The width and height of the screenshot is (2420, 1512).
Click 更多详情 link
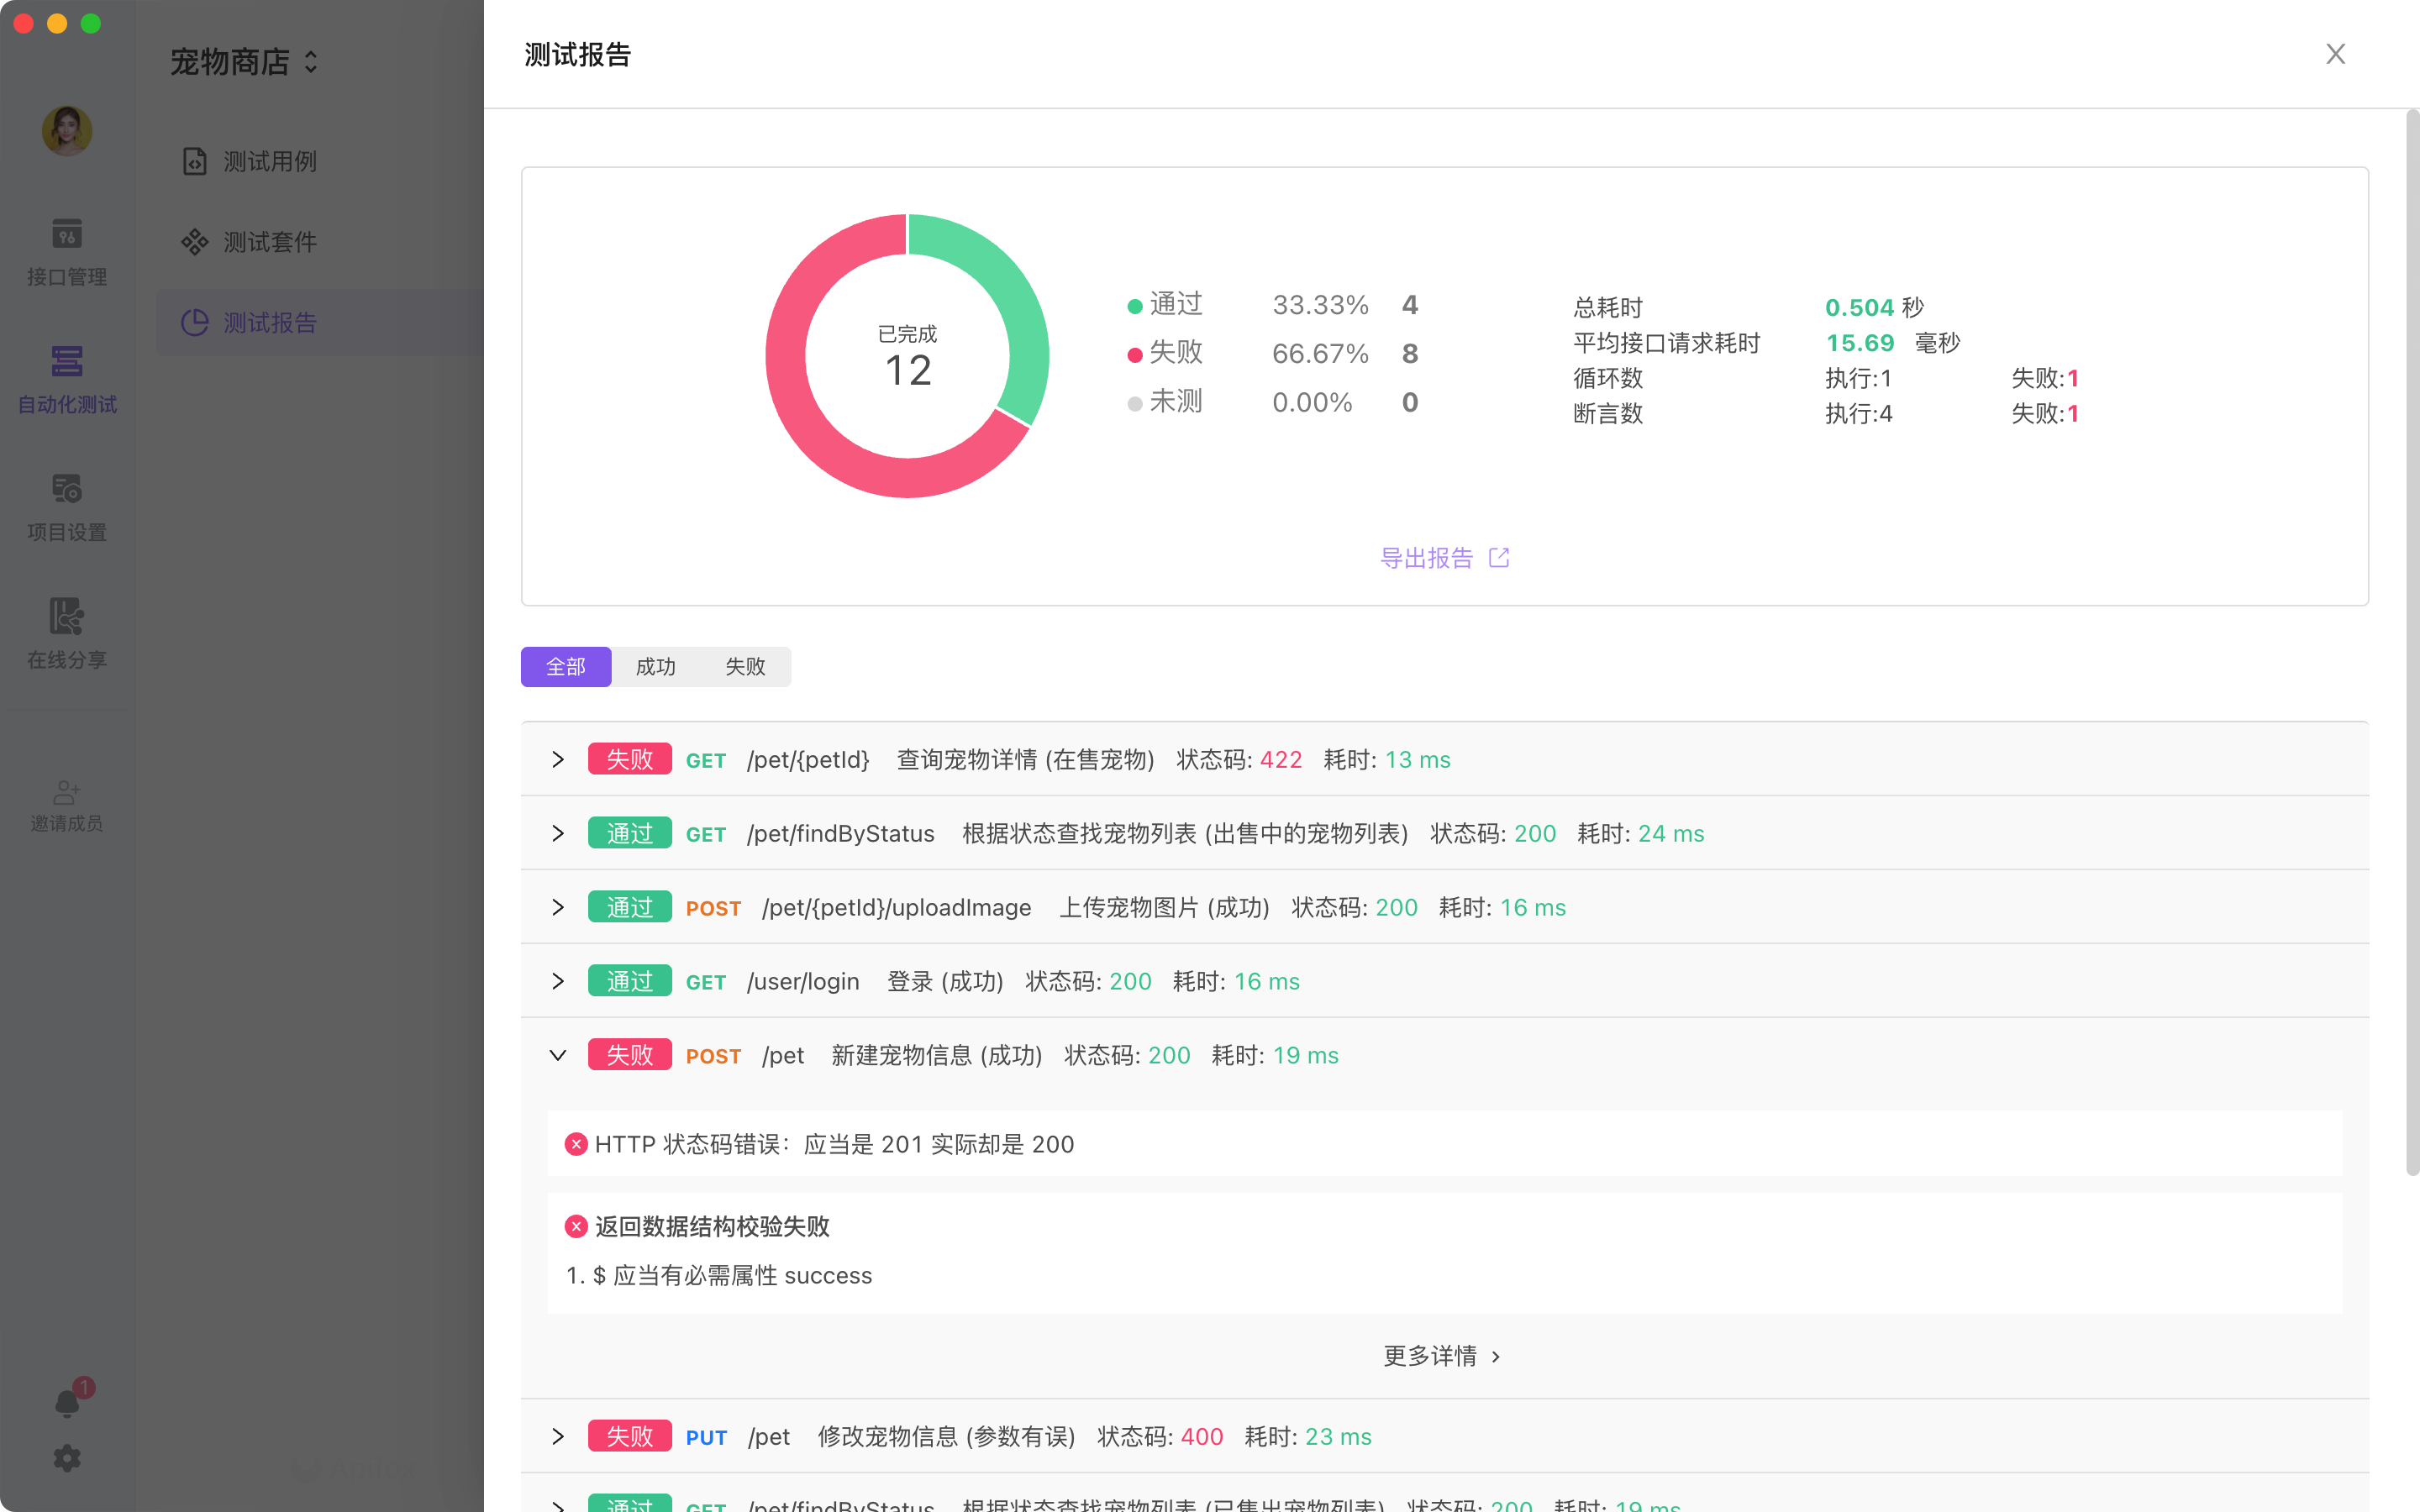pos(1442,1356)
